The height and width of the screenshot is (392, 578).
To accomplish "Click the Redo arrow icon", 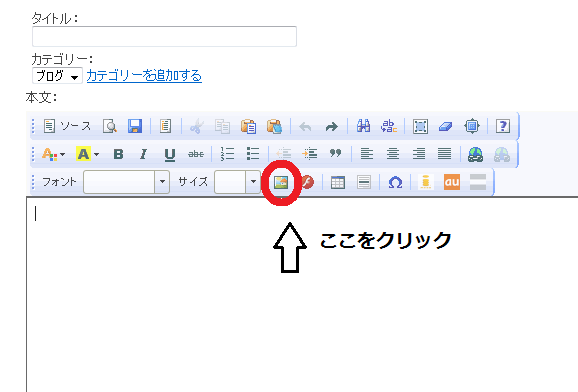I will (331, 127).
